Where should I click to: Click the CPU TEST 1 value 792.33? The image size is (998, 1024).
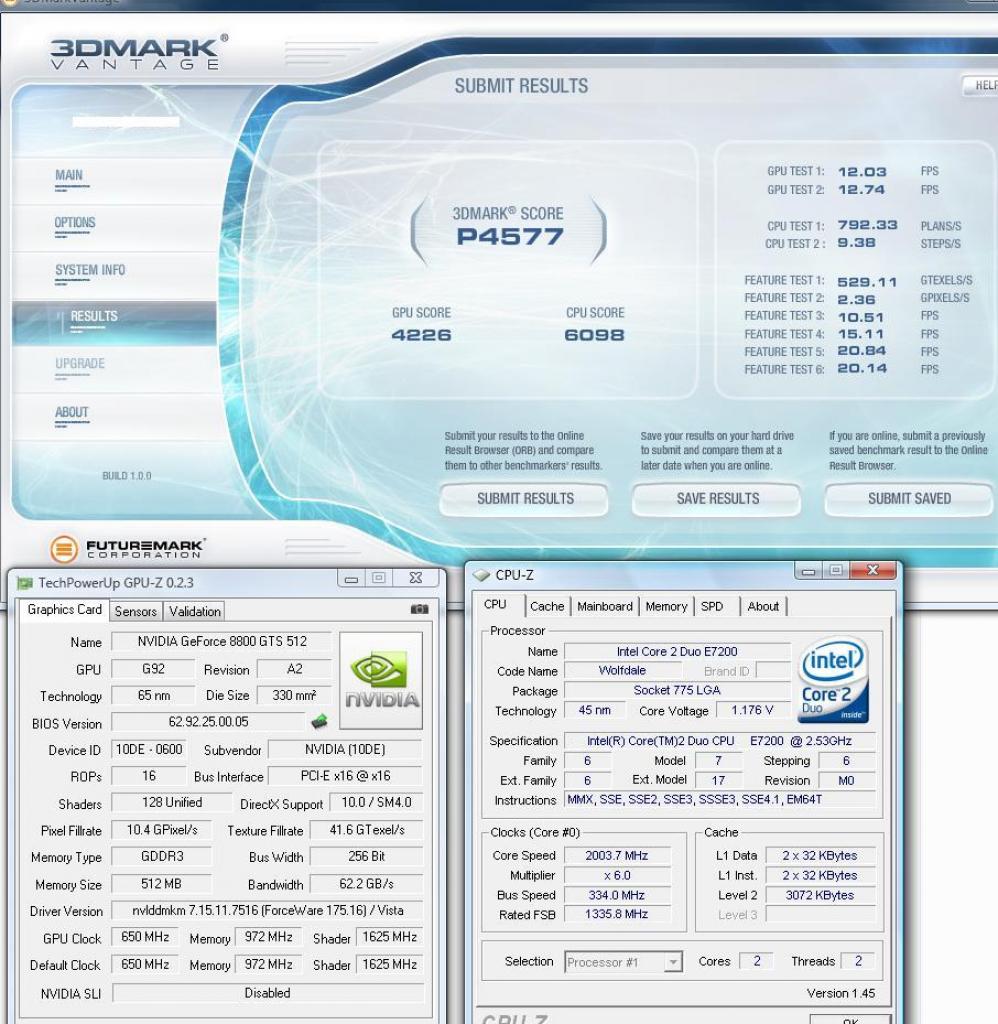pyautogui.click(x=867, y=225)
